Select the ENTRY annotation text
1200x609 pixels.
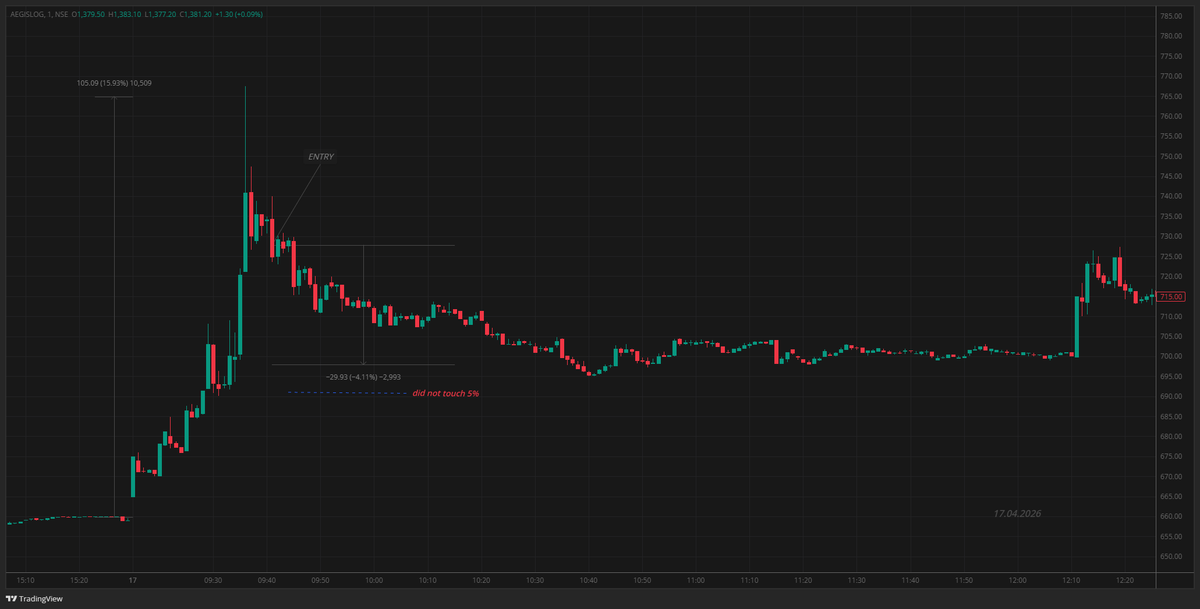[321, 157]
